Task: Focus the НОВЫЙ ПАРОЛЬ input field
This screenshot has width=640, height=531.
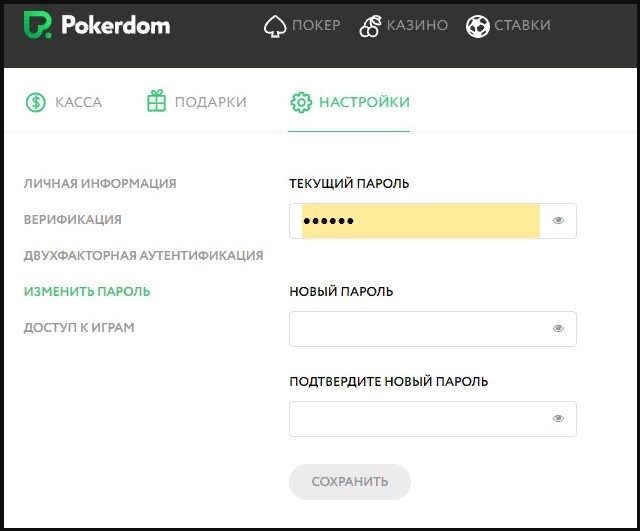Action: 415,328
